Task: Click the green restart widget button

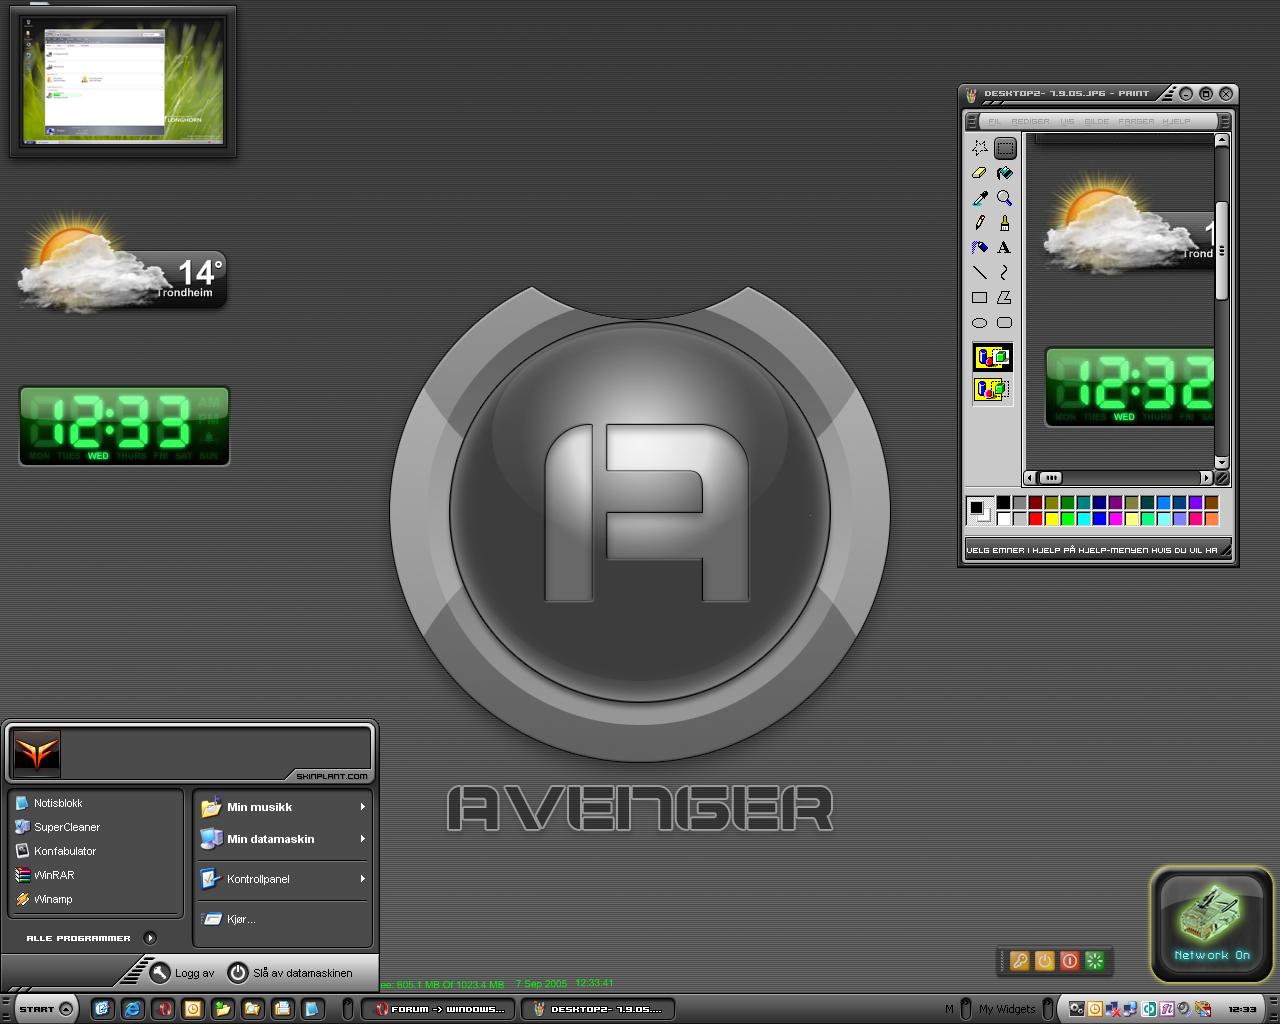Action: pyautogui.click(x=1094, y=961)
